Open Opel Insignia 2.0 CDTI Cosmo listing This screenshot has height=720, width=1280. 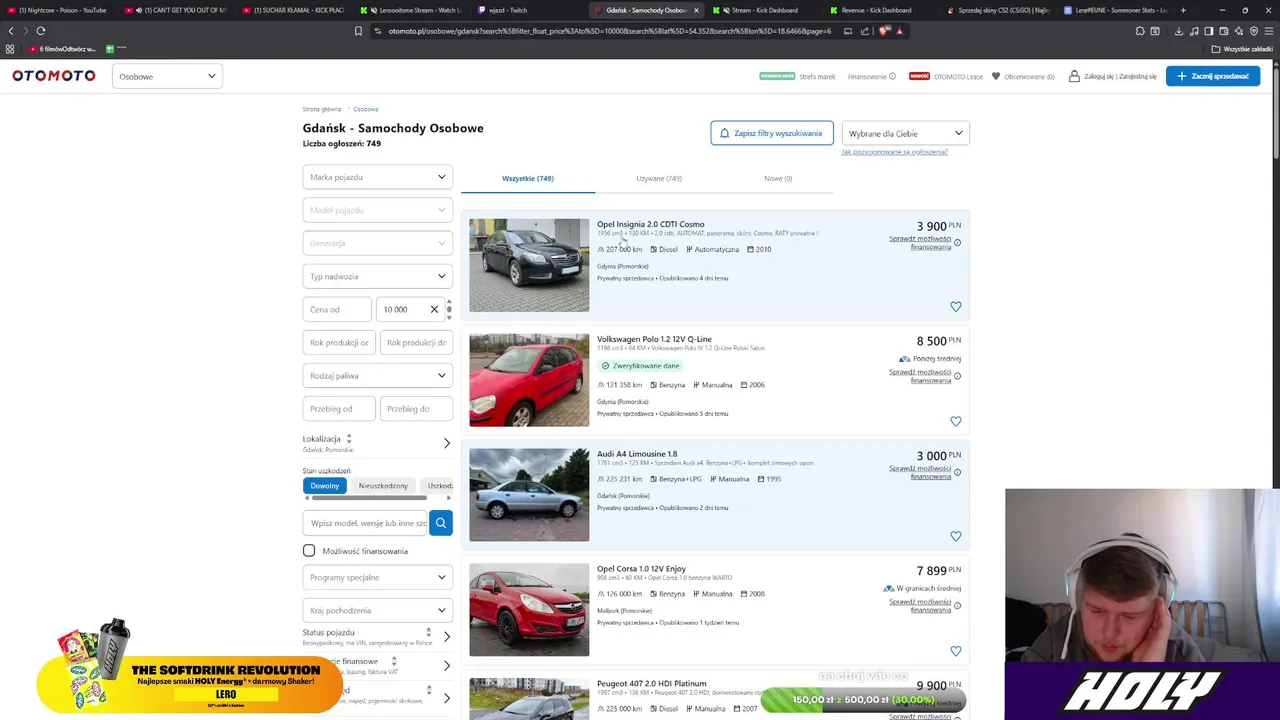(651, 224)
